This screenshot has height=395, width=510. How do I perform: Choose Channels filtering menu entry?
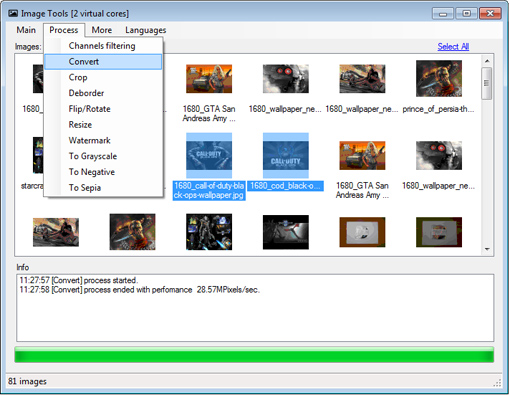pyautogui.click(x=103, y=46)
